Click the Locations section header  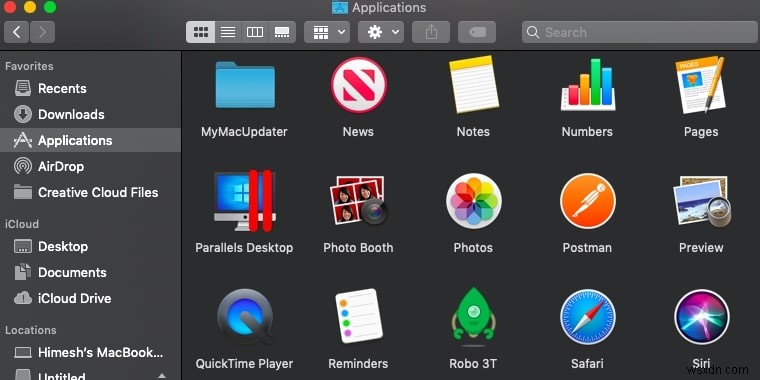tap(31, 330)
